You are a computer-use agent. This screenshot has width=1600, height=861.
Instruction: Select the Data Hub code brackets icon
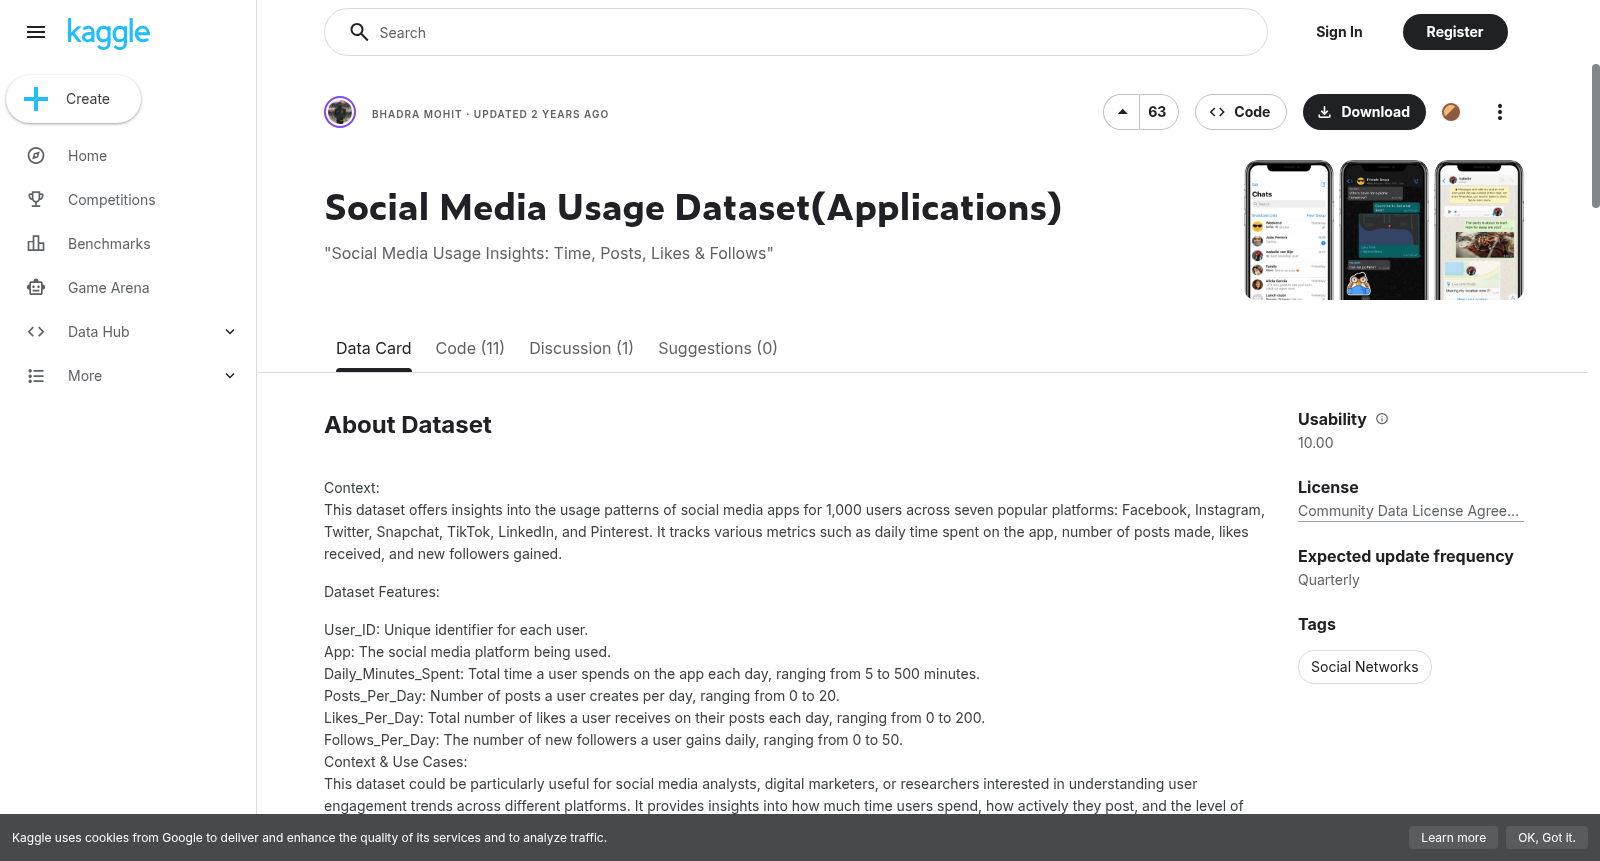(36, 332)
